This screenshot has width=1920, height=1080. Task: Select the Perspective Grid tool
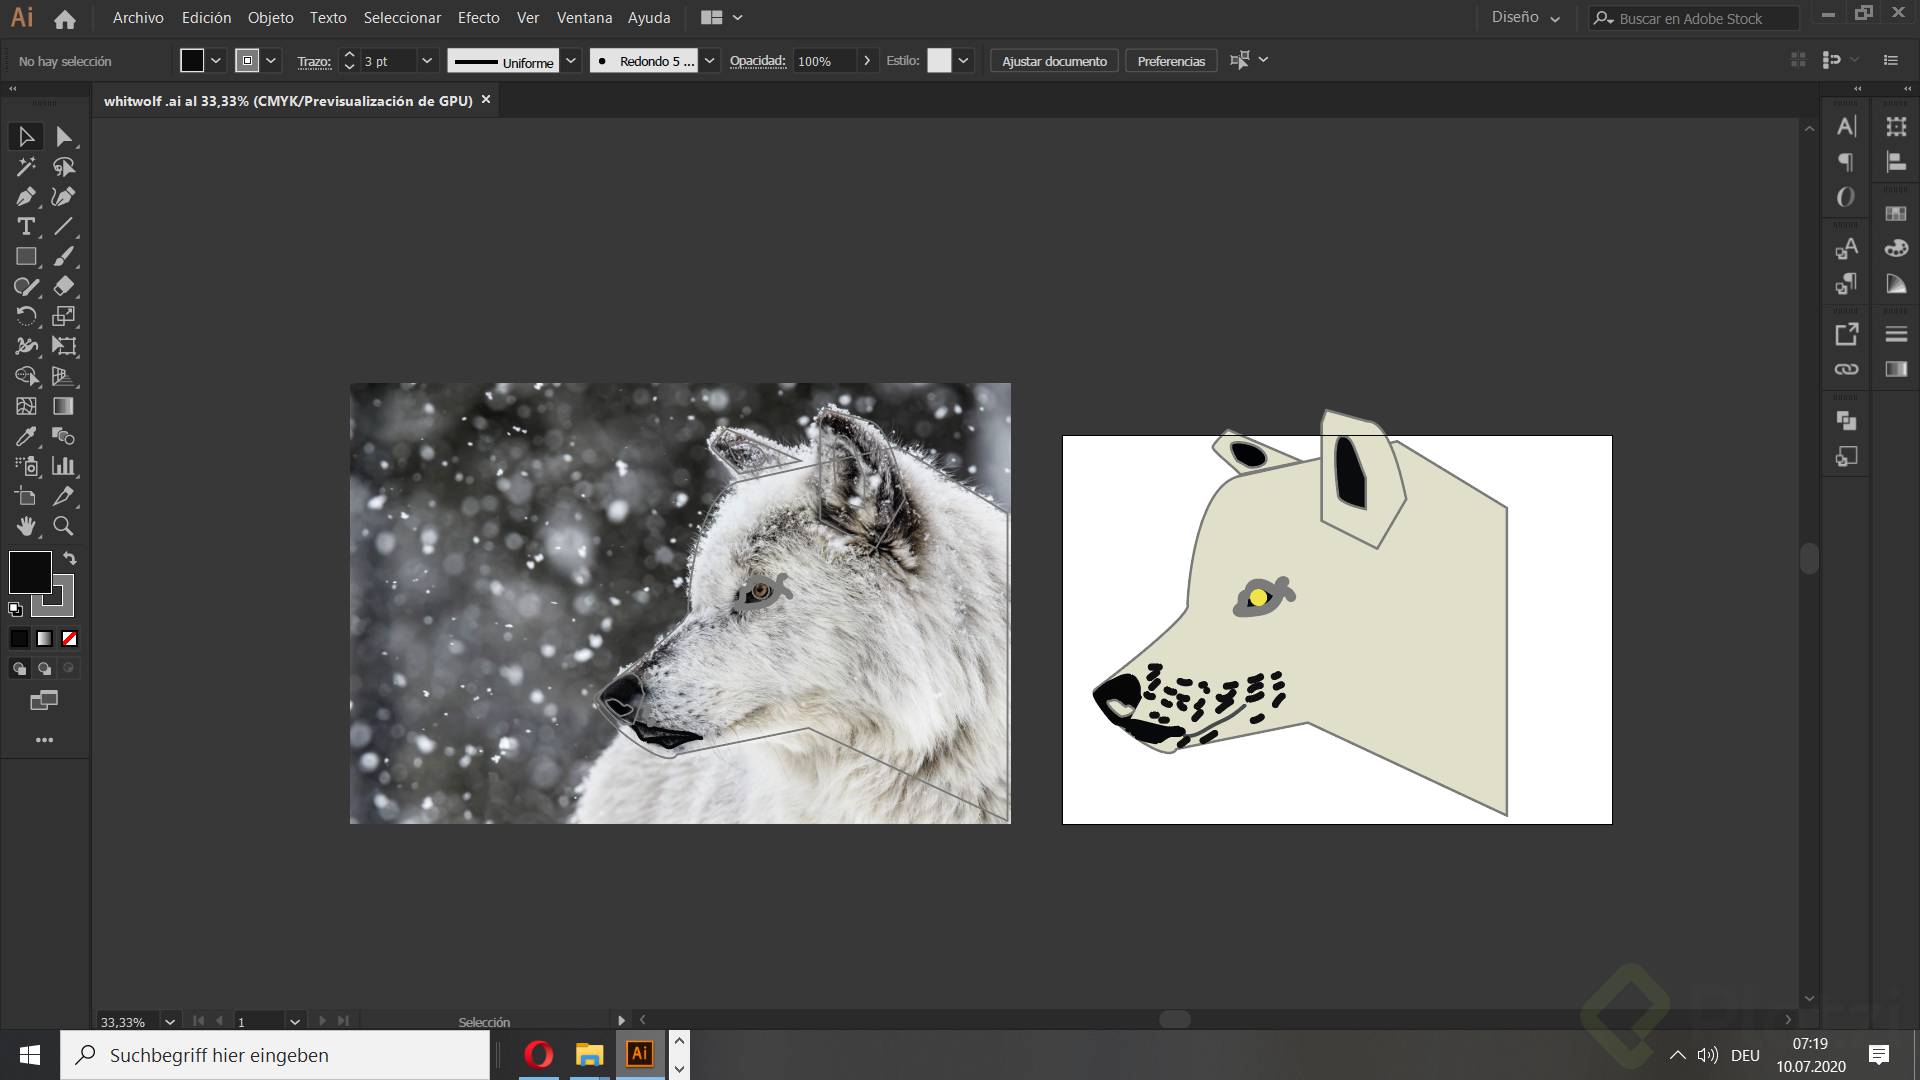[x=64, y=376]
